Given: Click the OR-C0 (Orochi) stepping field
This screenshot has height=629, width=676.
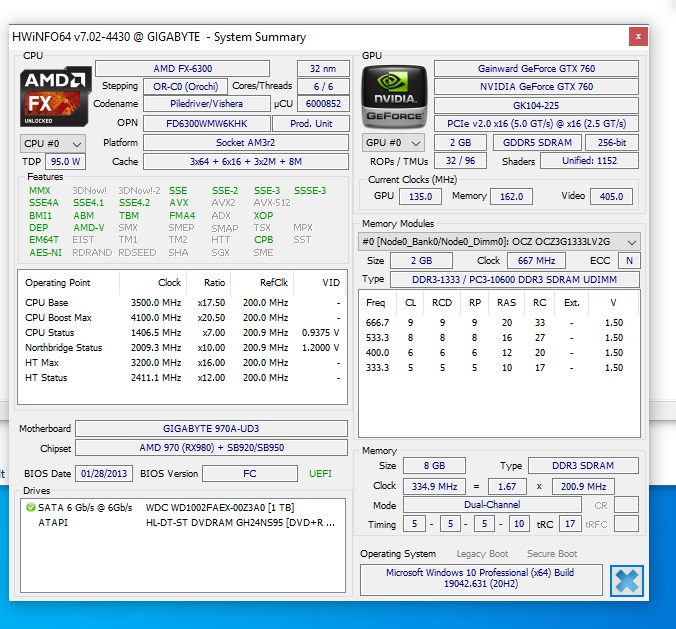Looking at the screenshot, I should 185,87.
